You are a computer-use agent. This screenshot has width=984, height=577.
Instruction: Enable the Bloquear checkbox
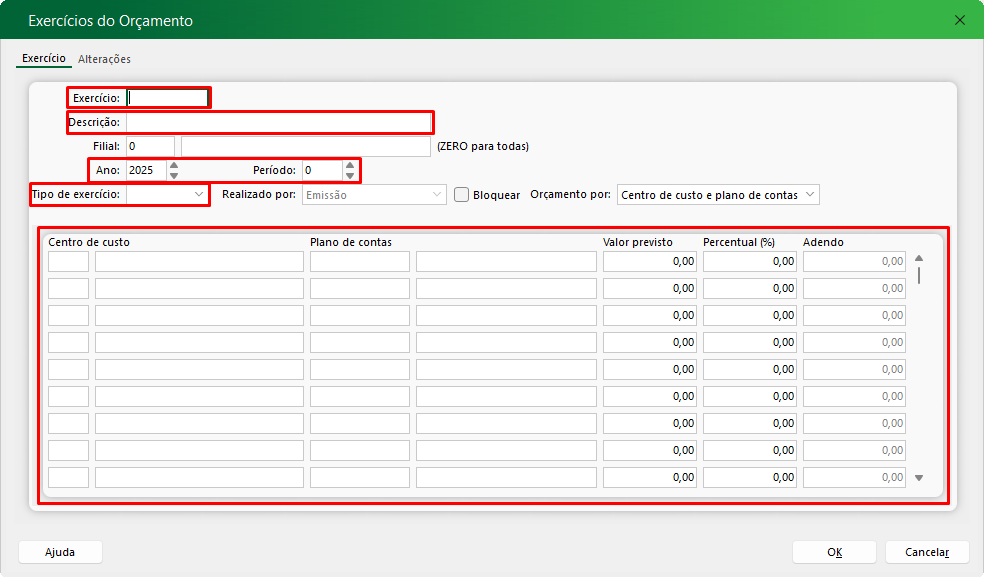[x=461, y=195]
